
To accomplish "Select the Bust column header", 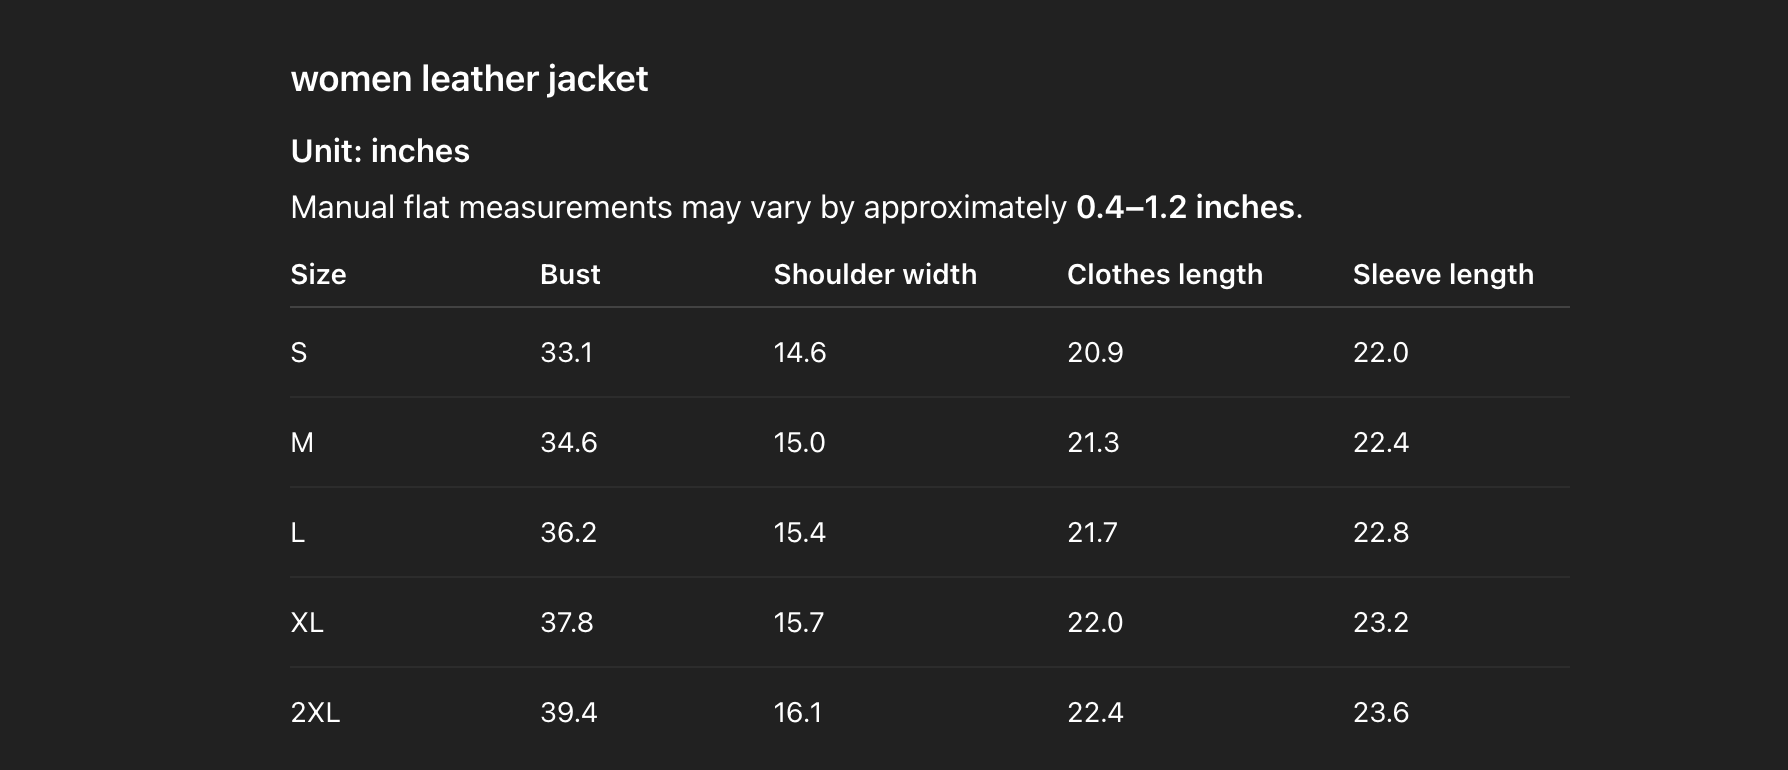I will coord(570,275).
